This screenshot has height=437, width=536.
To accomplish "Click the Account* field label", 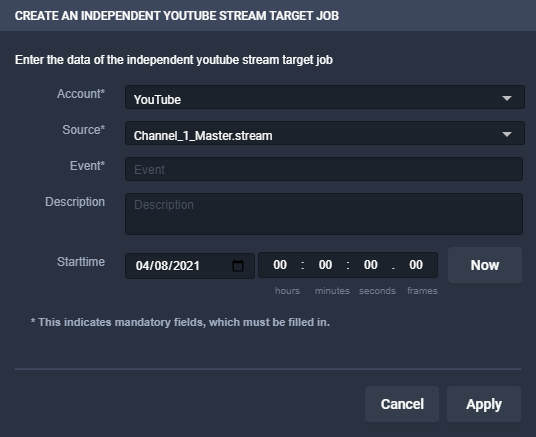I will tap(81, 94).
